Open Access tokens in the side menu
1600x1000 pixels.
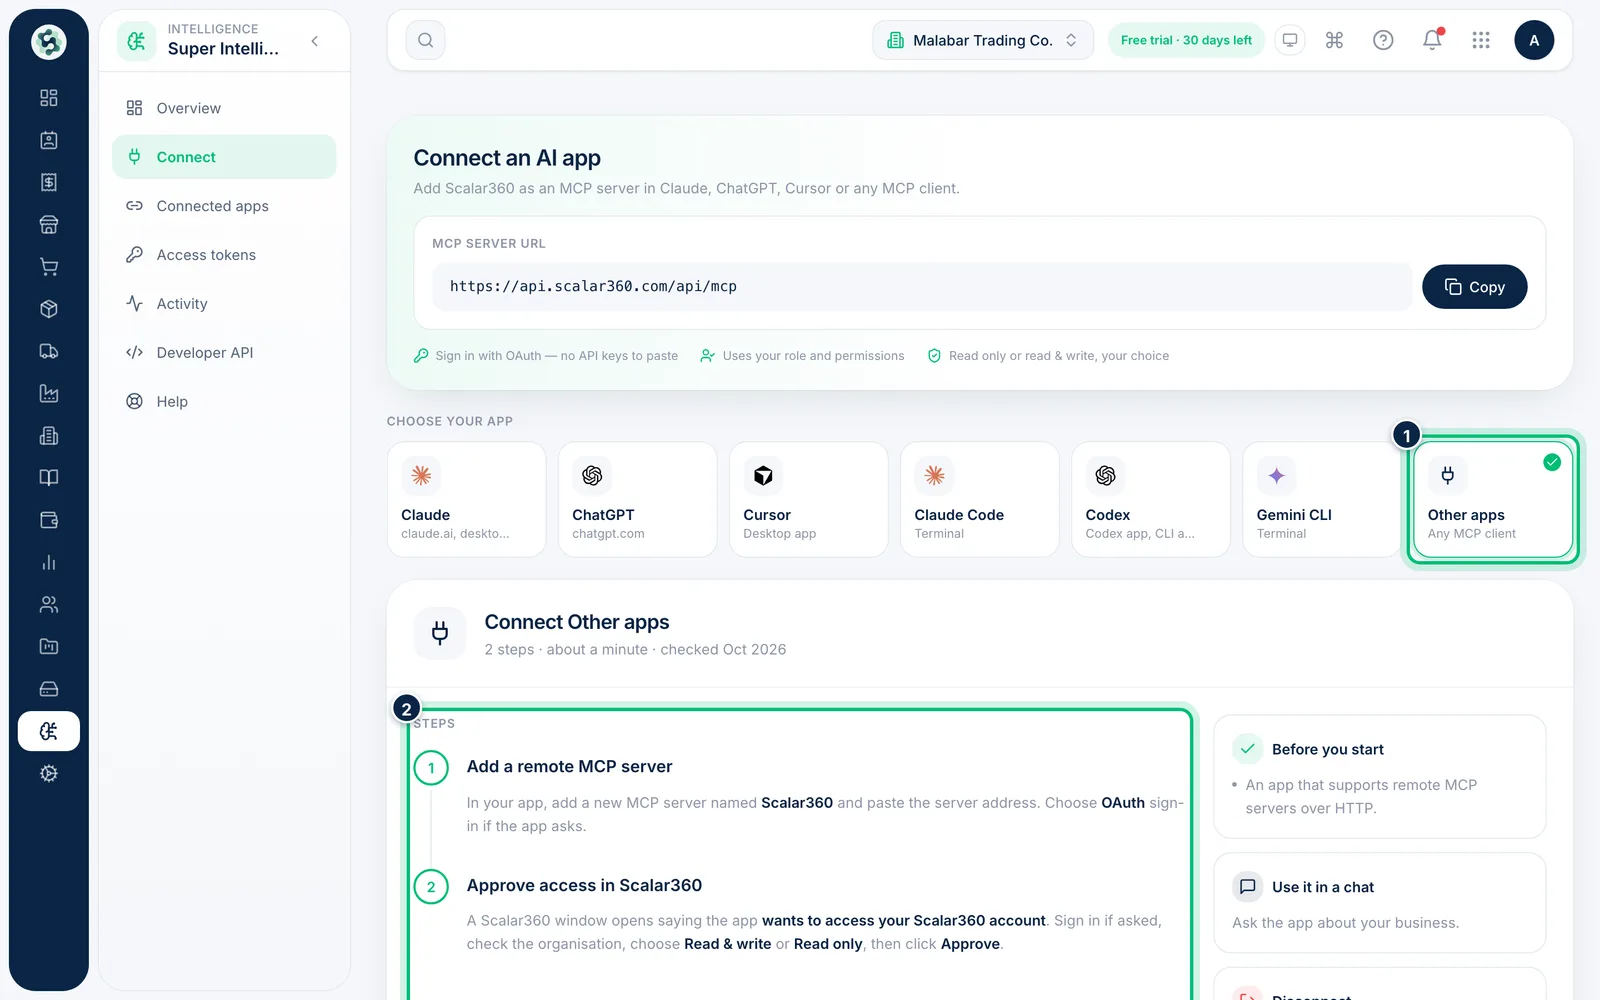pos(224,255)
